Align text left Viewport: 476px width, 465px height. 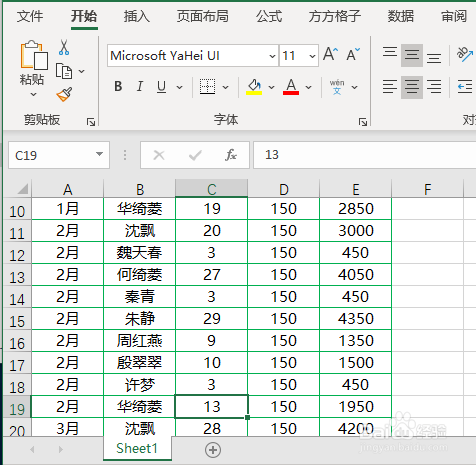[x=390, y=87]
